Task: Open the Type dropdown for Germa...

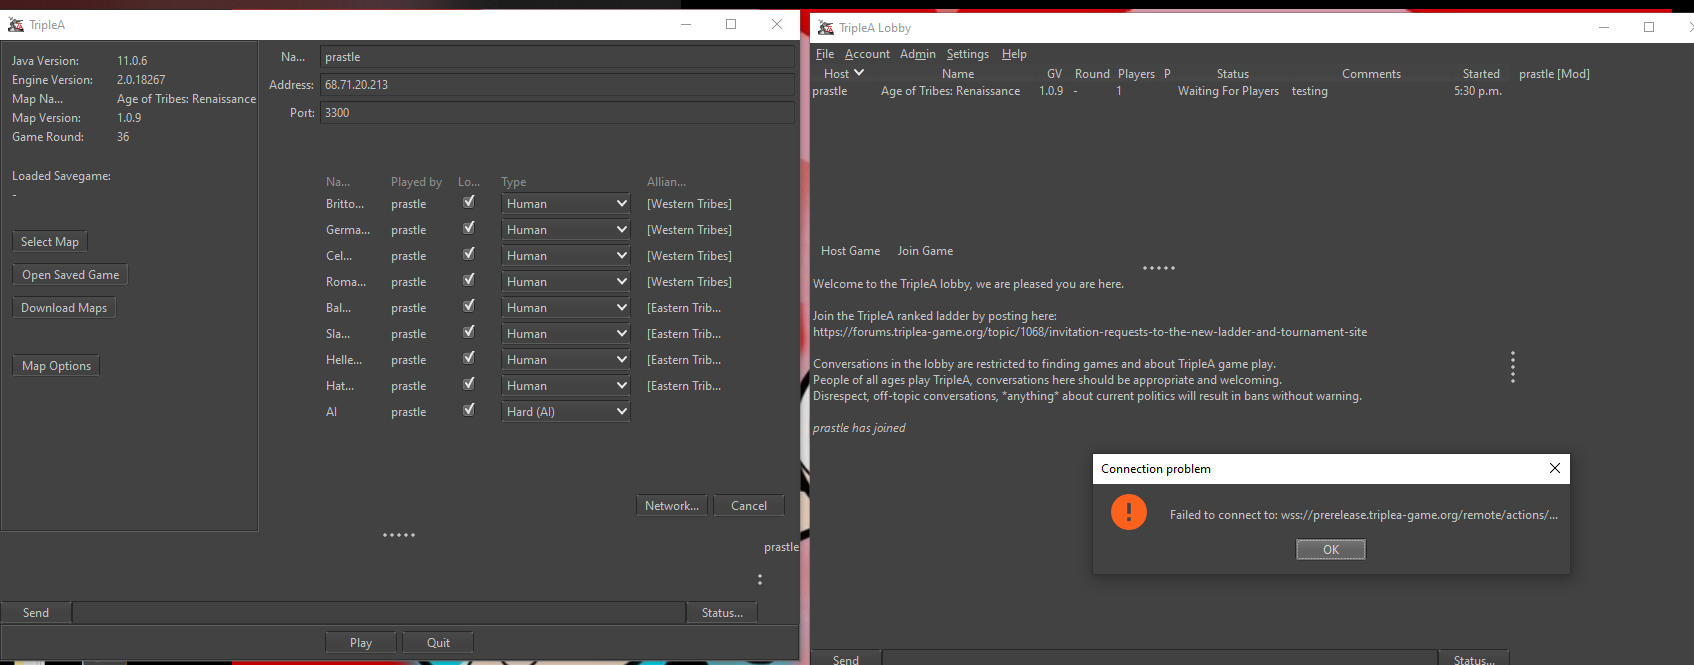Action: [566, 230]
